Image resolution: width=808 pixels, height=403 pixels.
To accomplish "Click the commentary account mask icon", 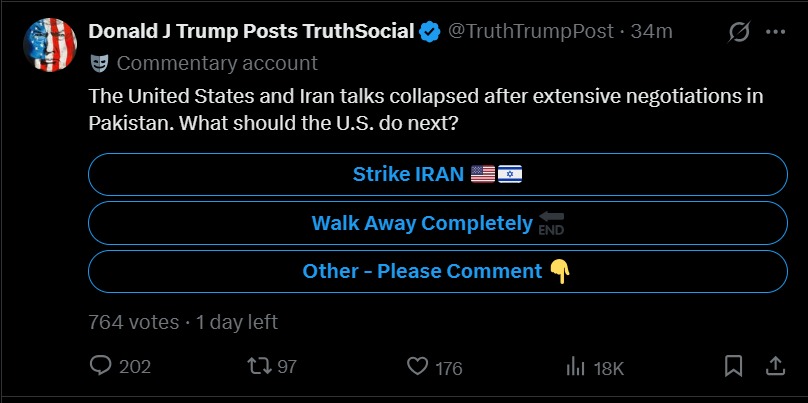I will (x=99, y=63).
